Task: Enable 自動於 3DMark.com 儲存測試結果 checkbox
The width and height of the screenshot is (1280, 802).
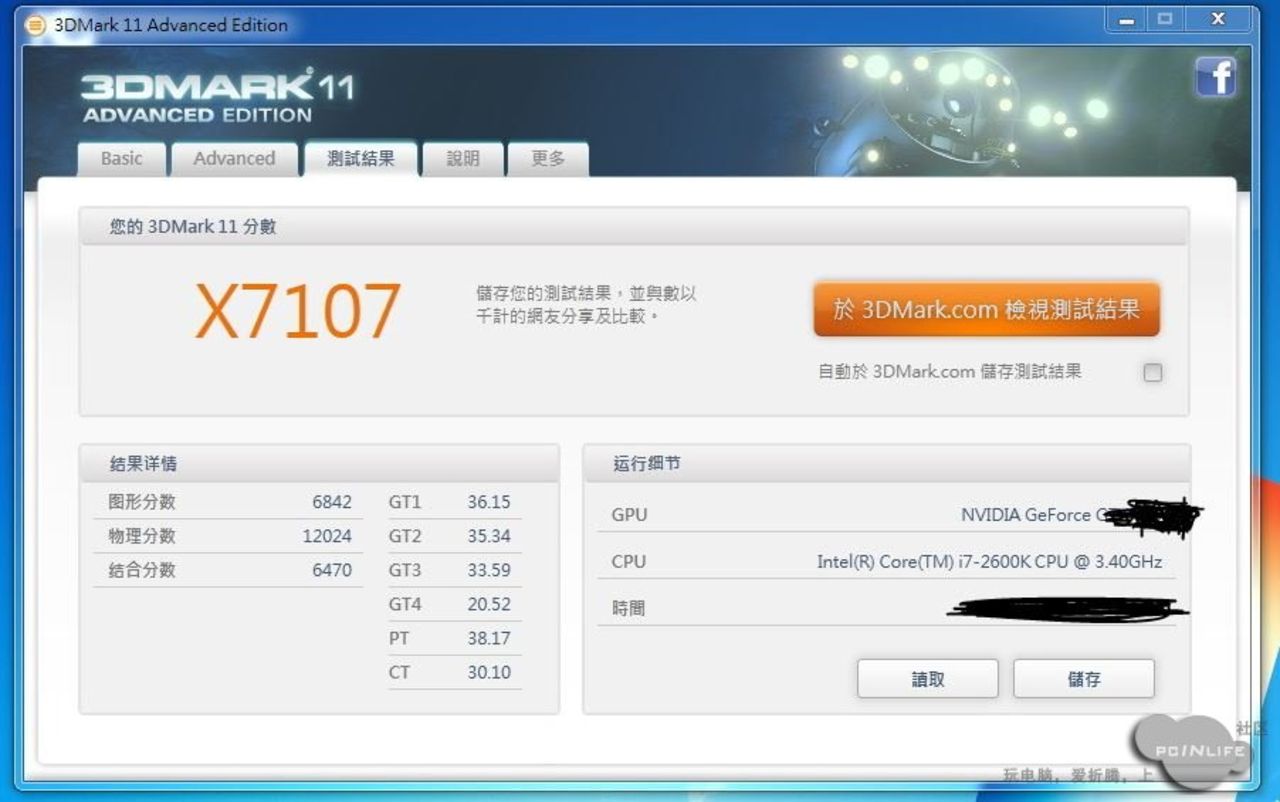Action: tap(1152, 372)
